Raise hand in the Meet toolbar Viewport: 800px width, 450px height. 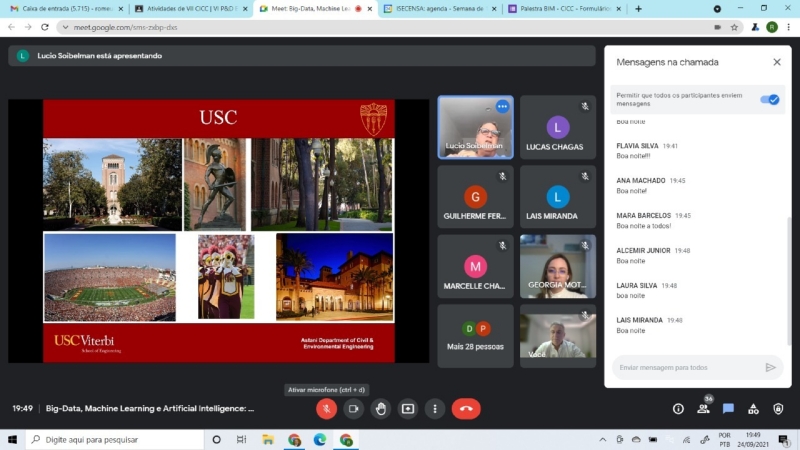click(381, 409)
